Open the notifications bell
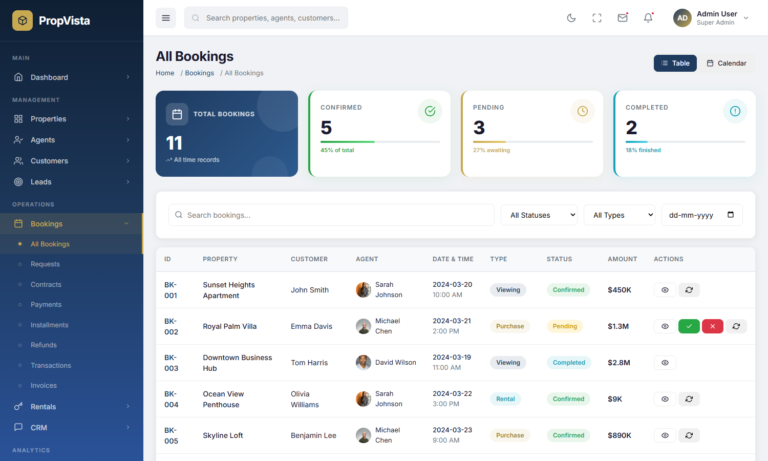 [x=648, y=18]
